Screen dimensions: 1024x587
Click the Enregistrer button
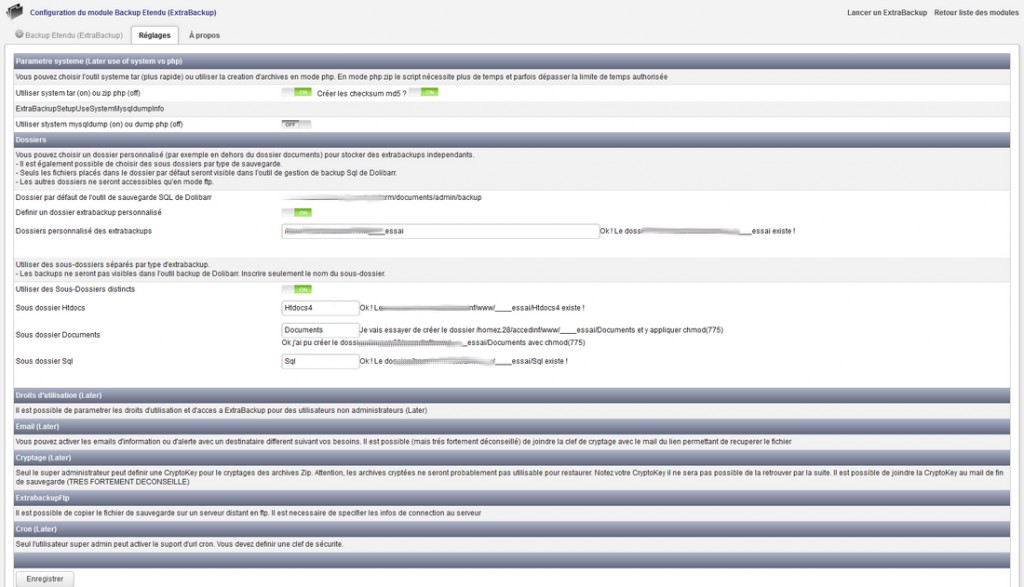(x=44, y=579)
